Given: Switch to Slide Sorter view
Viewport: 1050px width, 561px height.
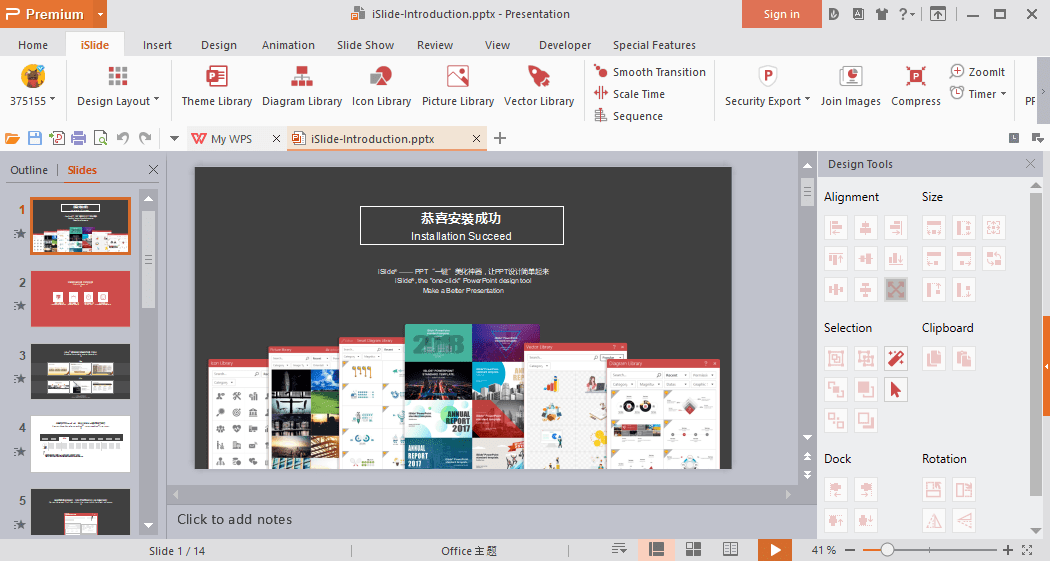Looking at the screenshot, I should (x=693, y=550).
